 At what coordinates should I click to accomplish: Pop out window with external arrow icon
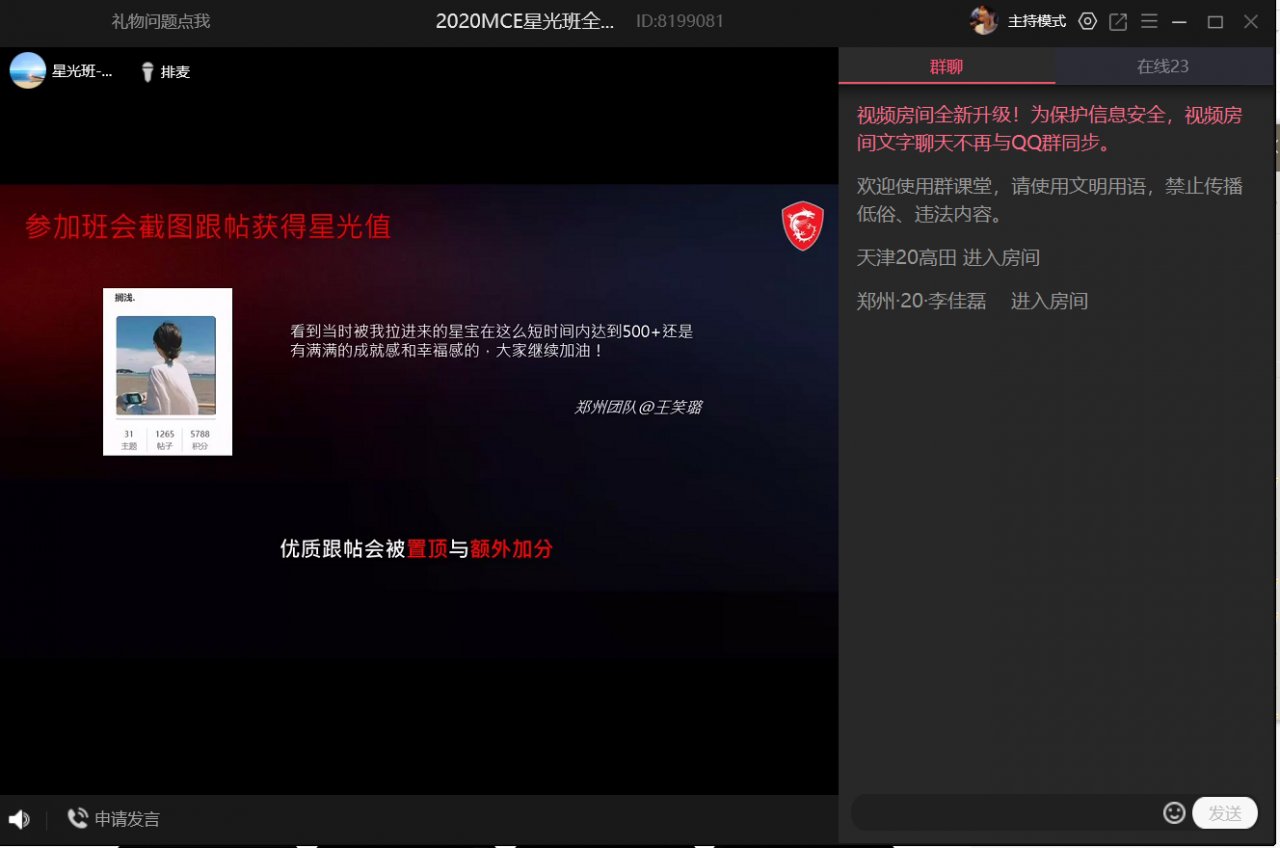[1118, 21]
